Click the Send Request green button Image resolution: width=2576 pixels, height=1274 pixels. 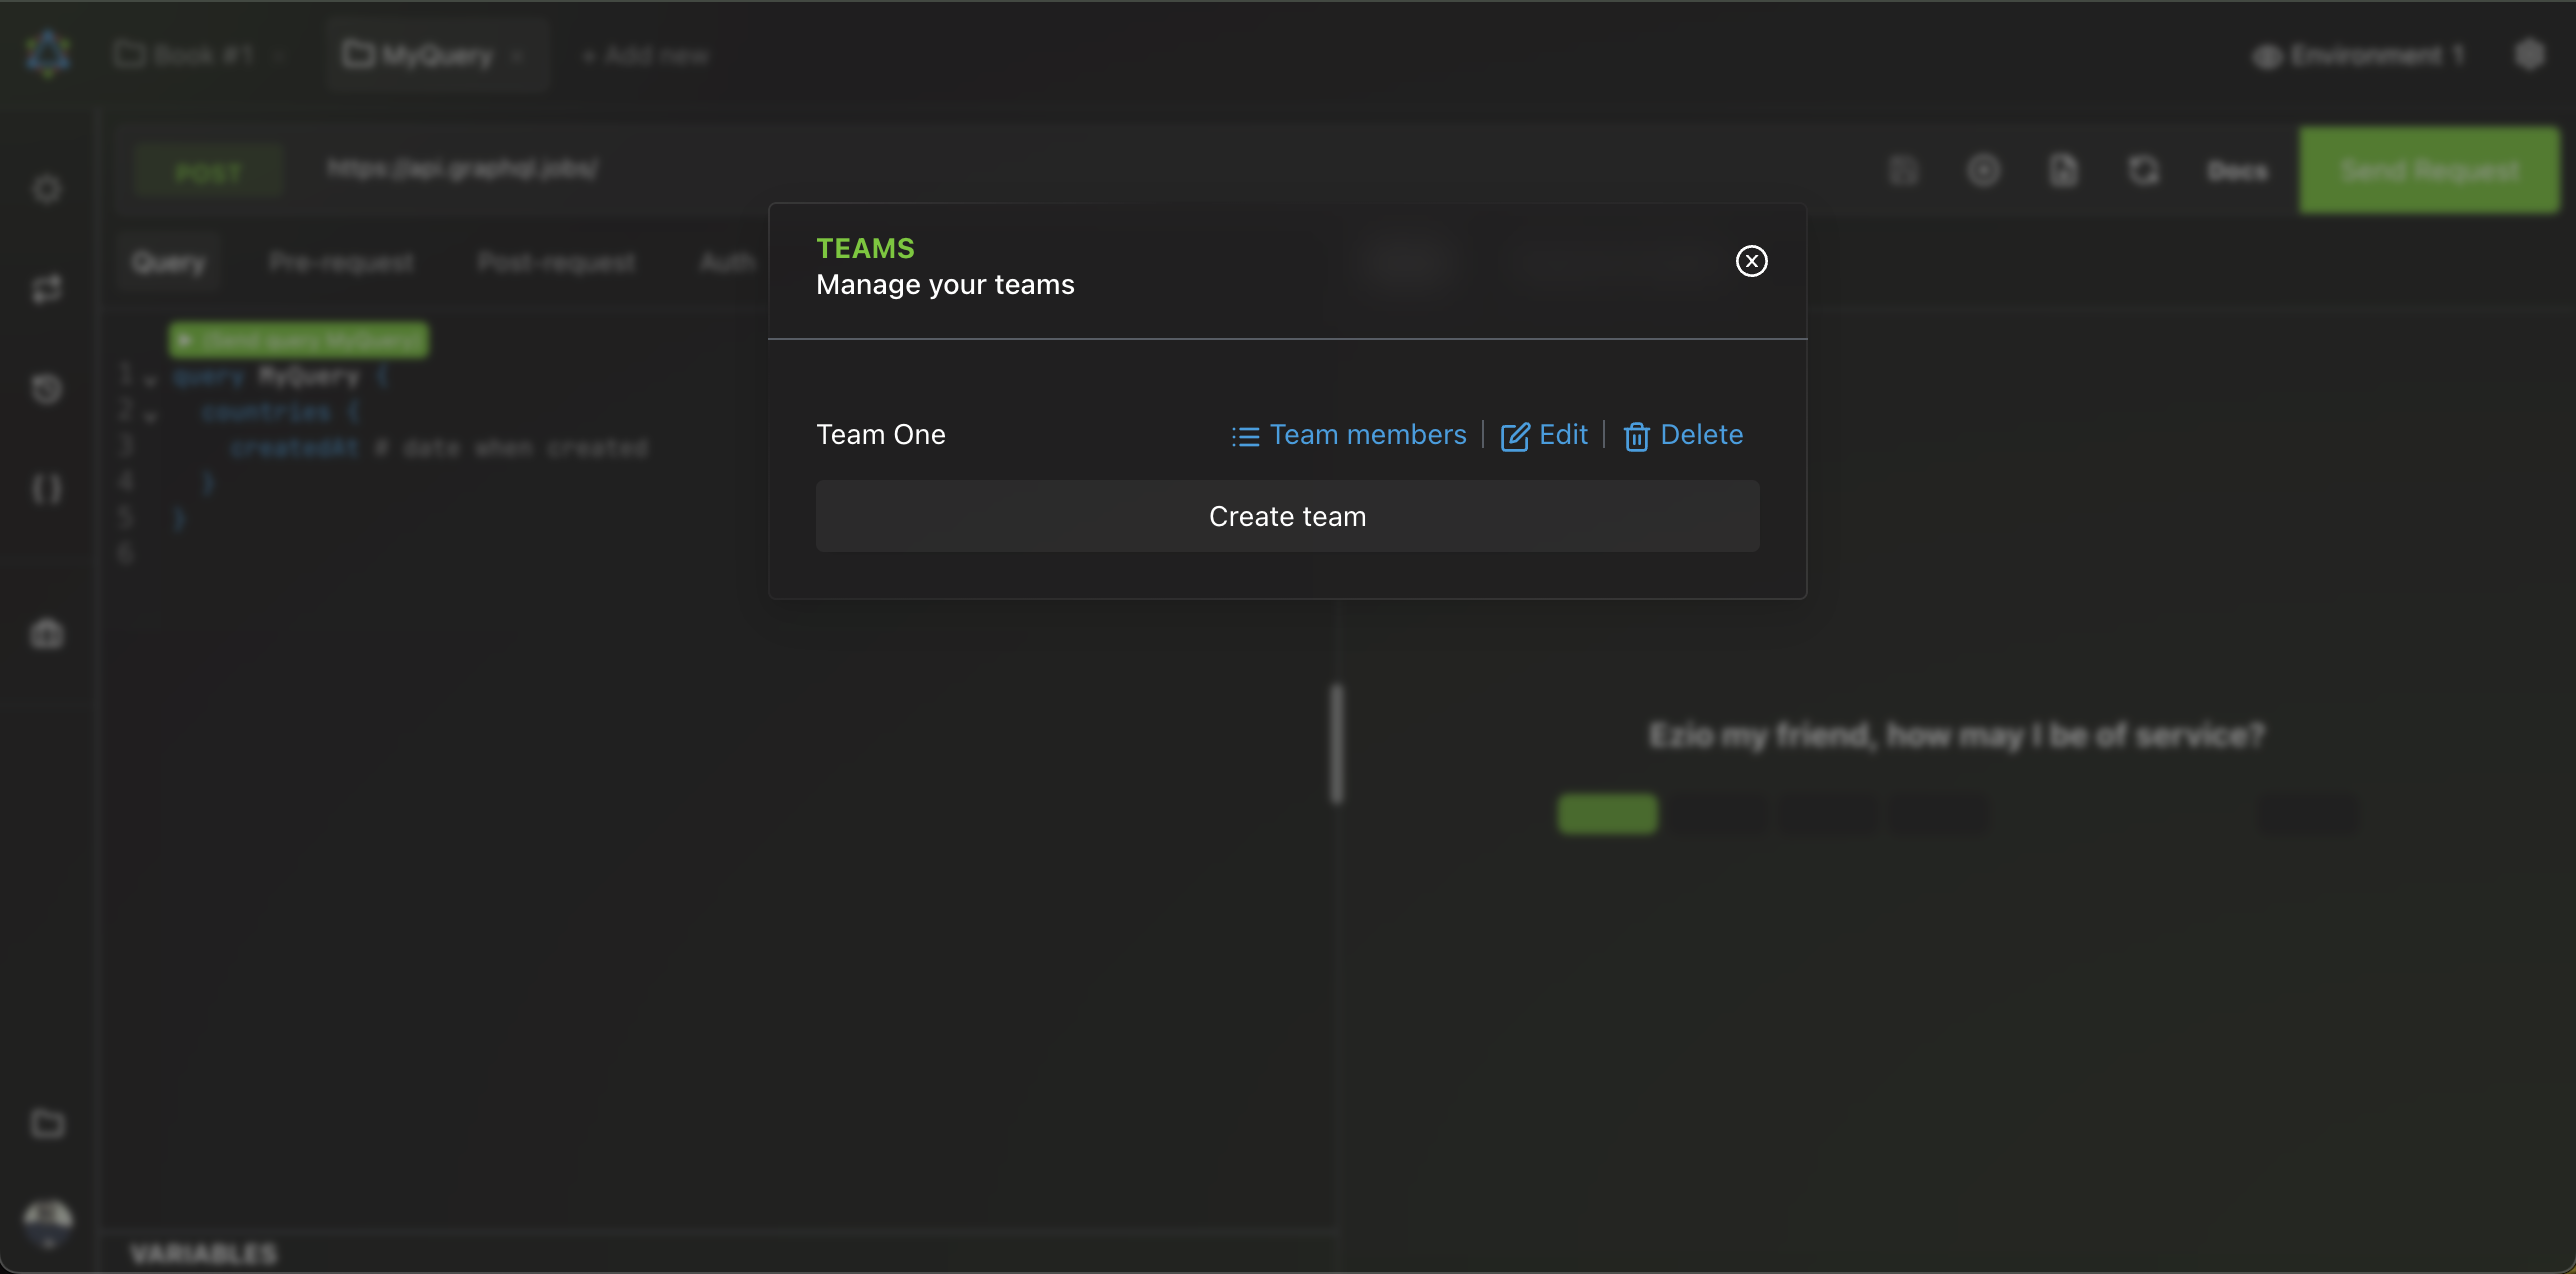point(2429,170)
